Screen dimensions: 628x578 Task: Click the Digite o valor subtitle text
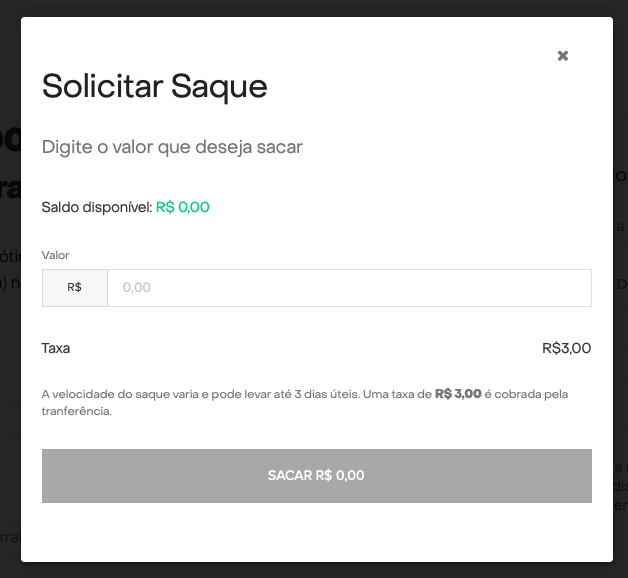pyautogui.click(x=172, y=147)
